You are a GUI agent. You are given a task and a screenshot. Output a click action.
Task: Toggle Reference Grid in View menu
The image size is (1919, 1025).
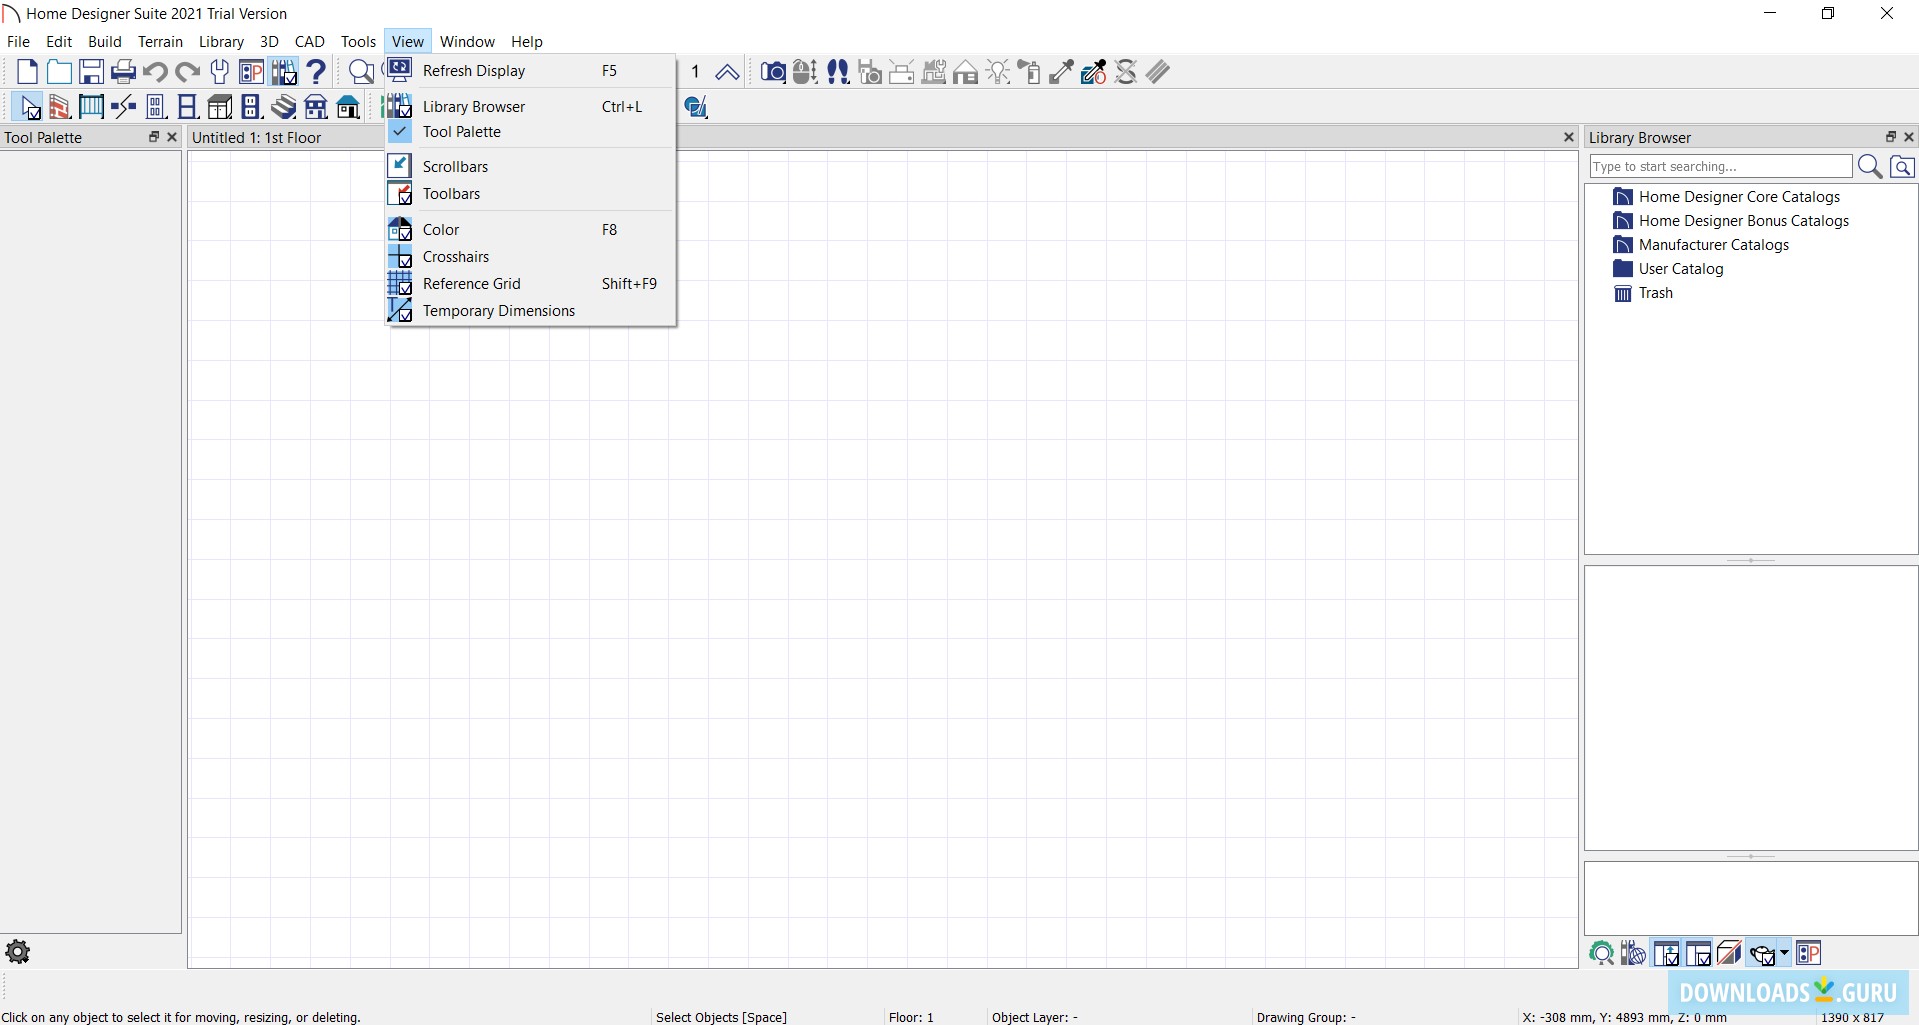click(471, 284)
